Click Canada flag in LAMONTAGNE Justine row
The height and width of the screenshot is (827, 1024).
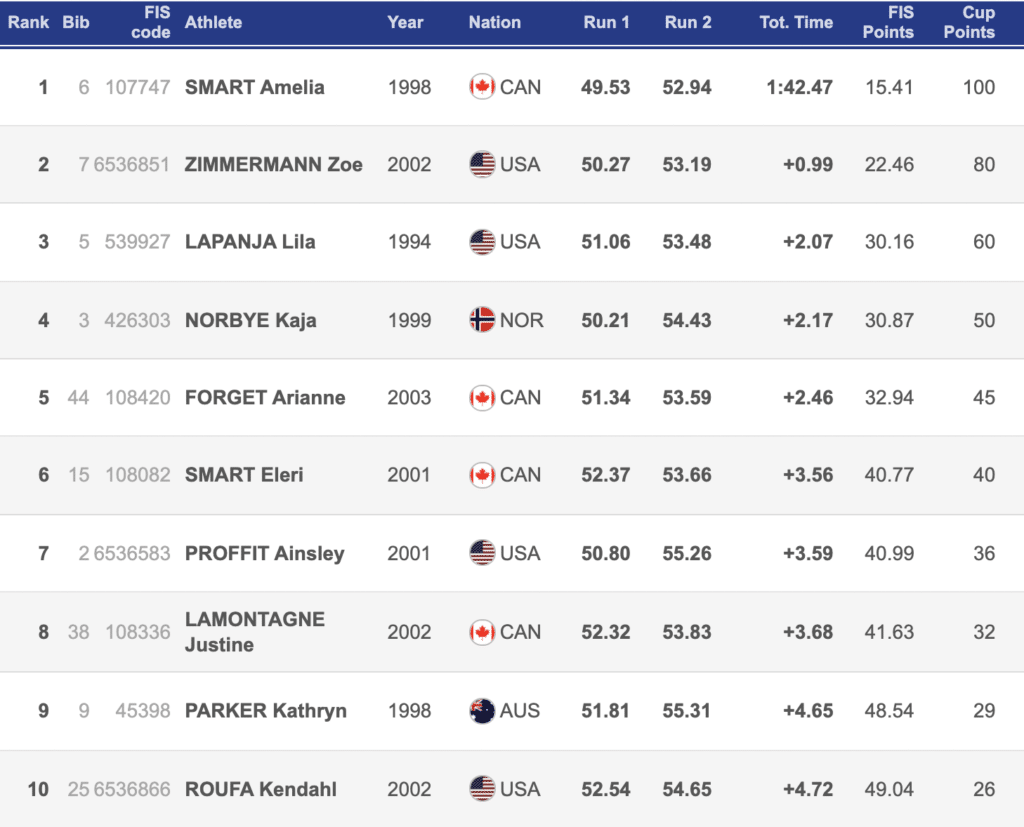tap(482, 632)
